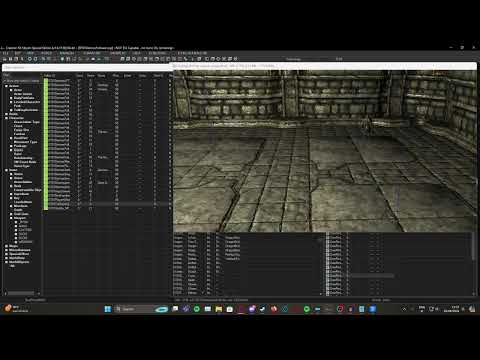Select Actor Action in the object tree
480x360 pixels.
click(x=23, y=94)
